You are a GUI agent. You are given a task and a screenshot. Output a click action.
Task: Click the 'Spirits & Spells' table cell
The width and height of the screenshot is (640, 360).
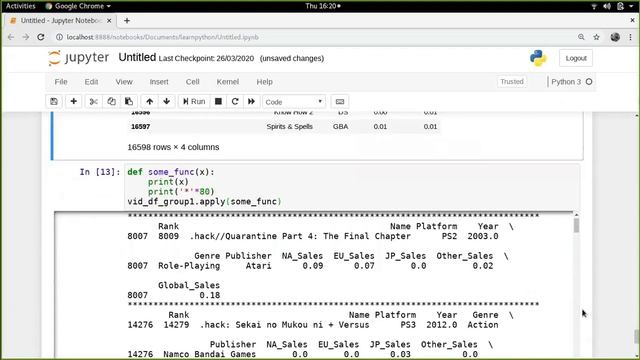tap(289, 127)
